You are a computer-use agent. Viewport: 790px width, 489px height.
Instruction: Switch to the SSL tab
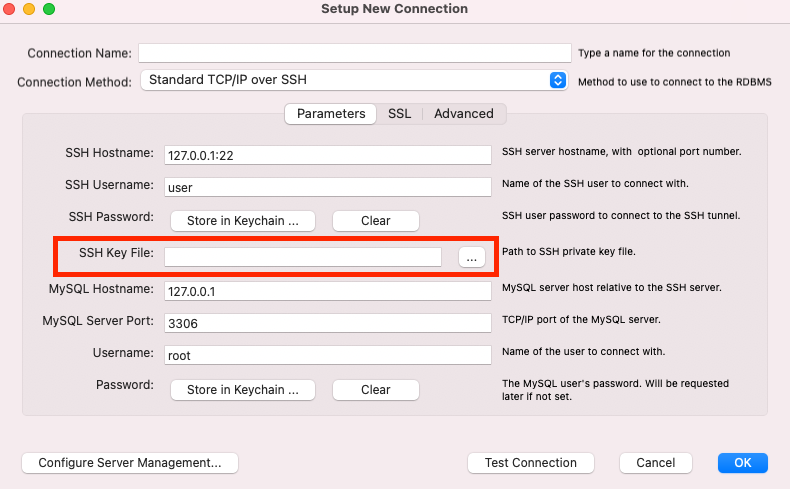pyautogui.click(x=400, y=114)
